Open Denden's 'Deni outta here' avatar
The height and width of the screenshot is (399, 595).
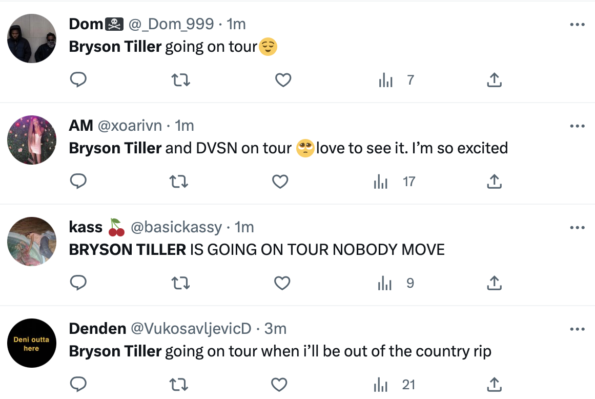pyautogui.click(x=32, y=343)
